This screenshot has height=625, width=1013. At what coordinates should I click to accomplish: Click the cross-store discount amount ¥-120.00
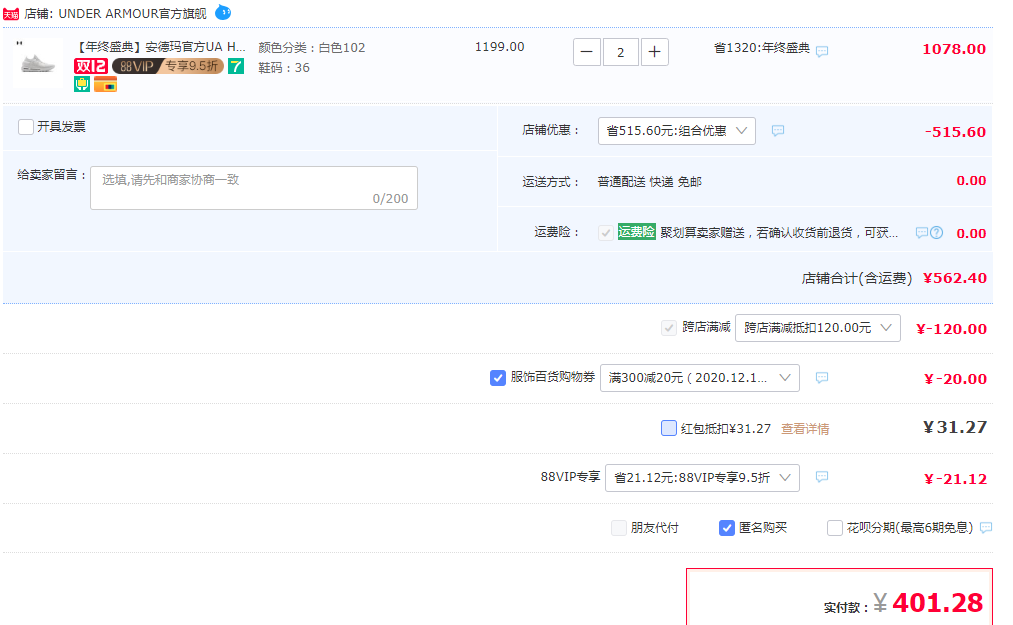coord(952,329)
